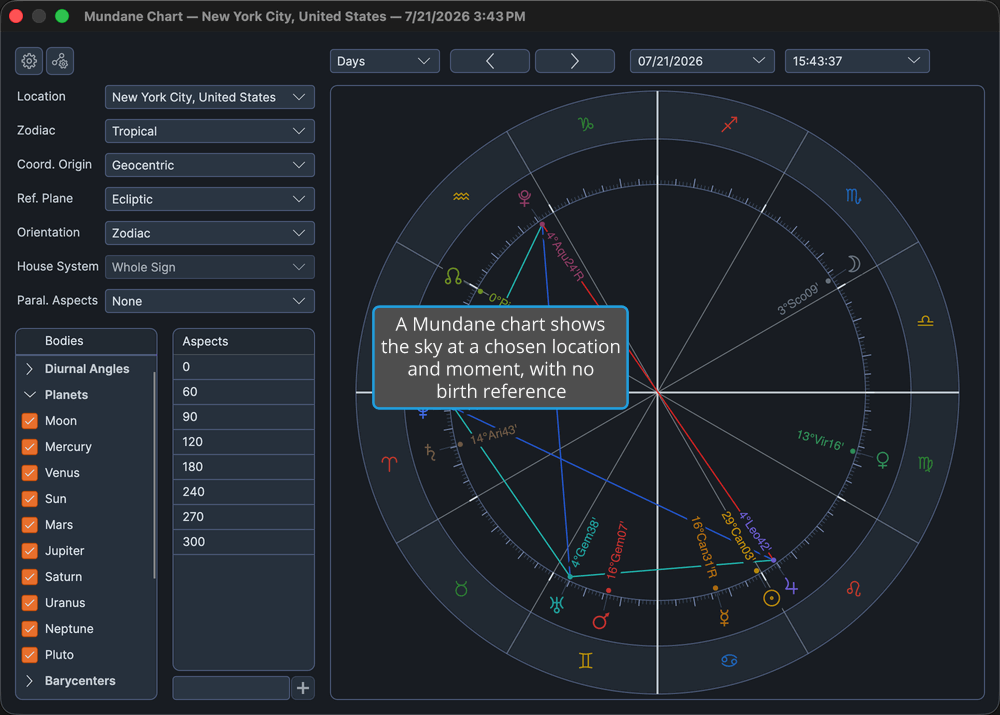Click the North Node glyph on chart

[x=453, y=276]
